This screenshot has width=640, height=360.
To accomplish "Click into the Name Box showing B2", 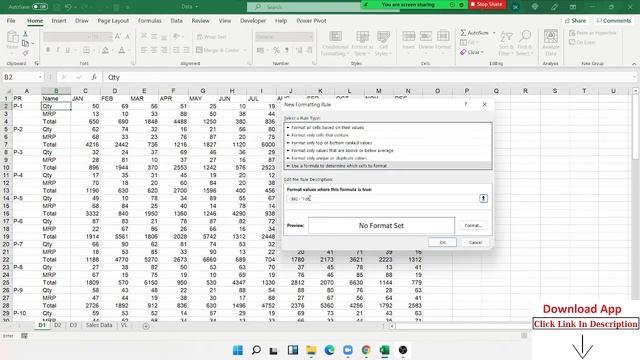I will tap(20, 77).
